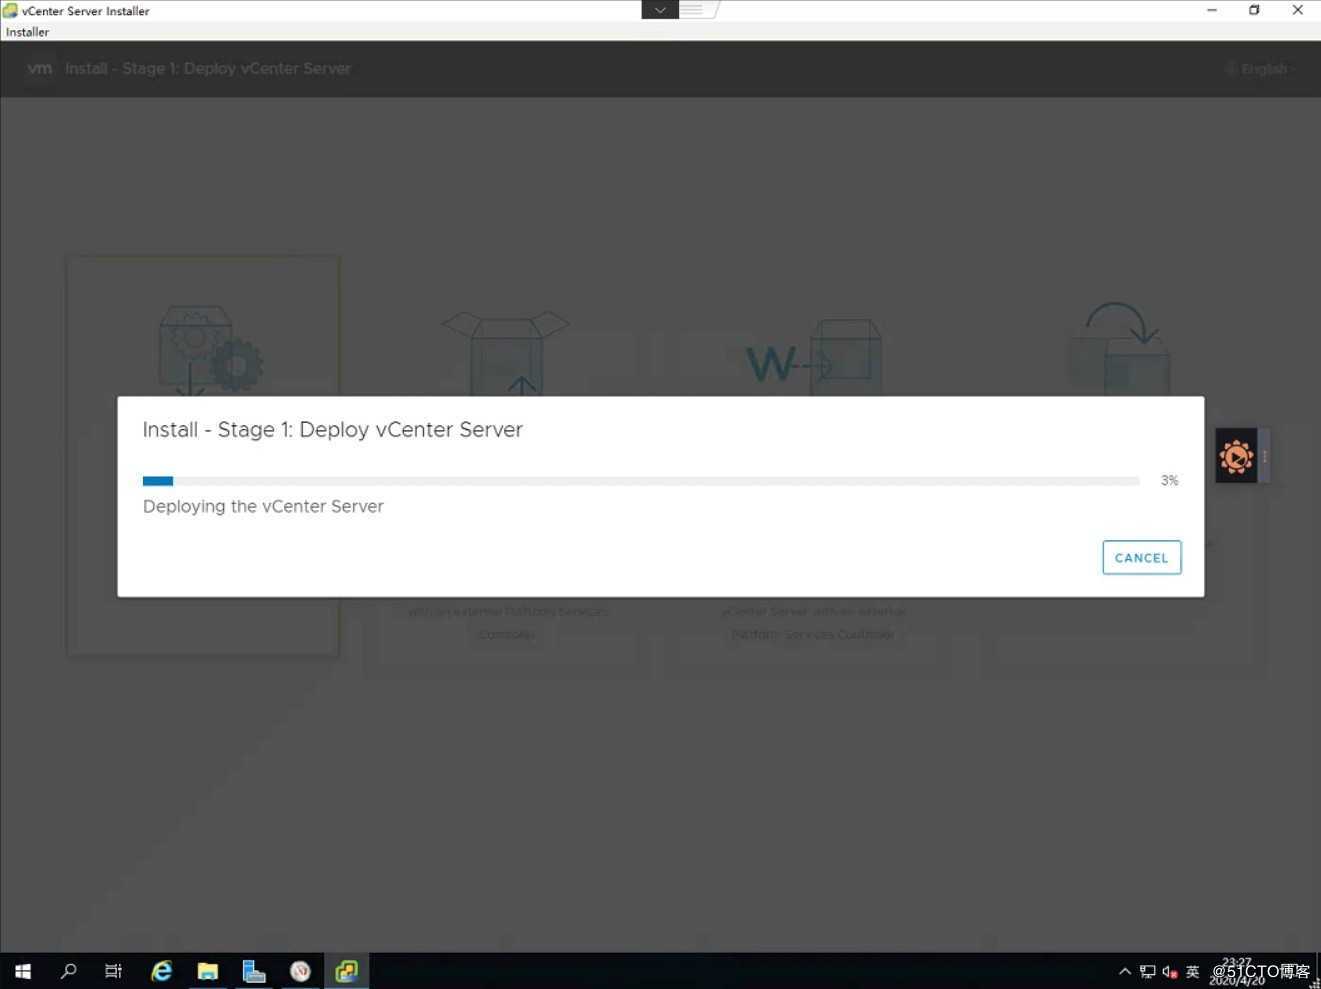
Task: Click the Migrate card W arrow icon
Action: coord(813,356)
